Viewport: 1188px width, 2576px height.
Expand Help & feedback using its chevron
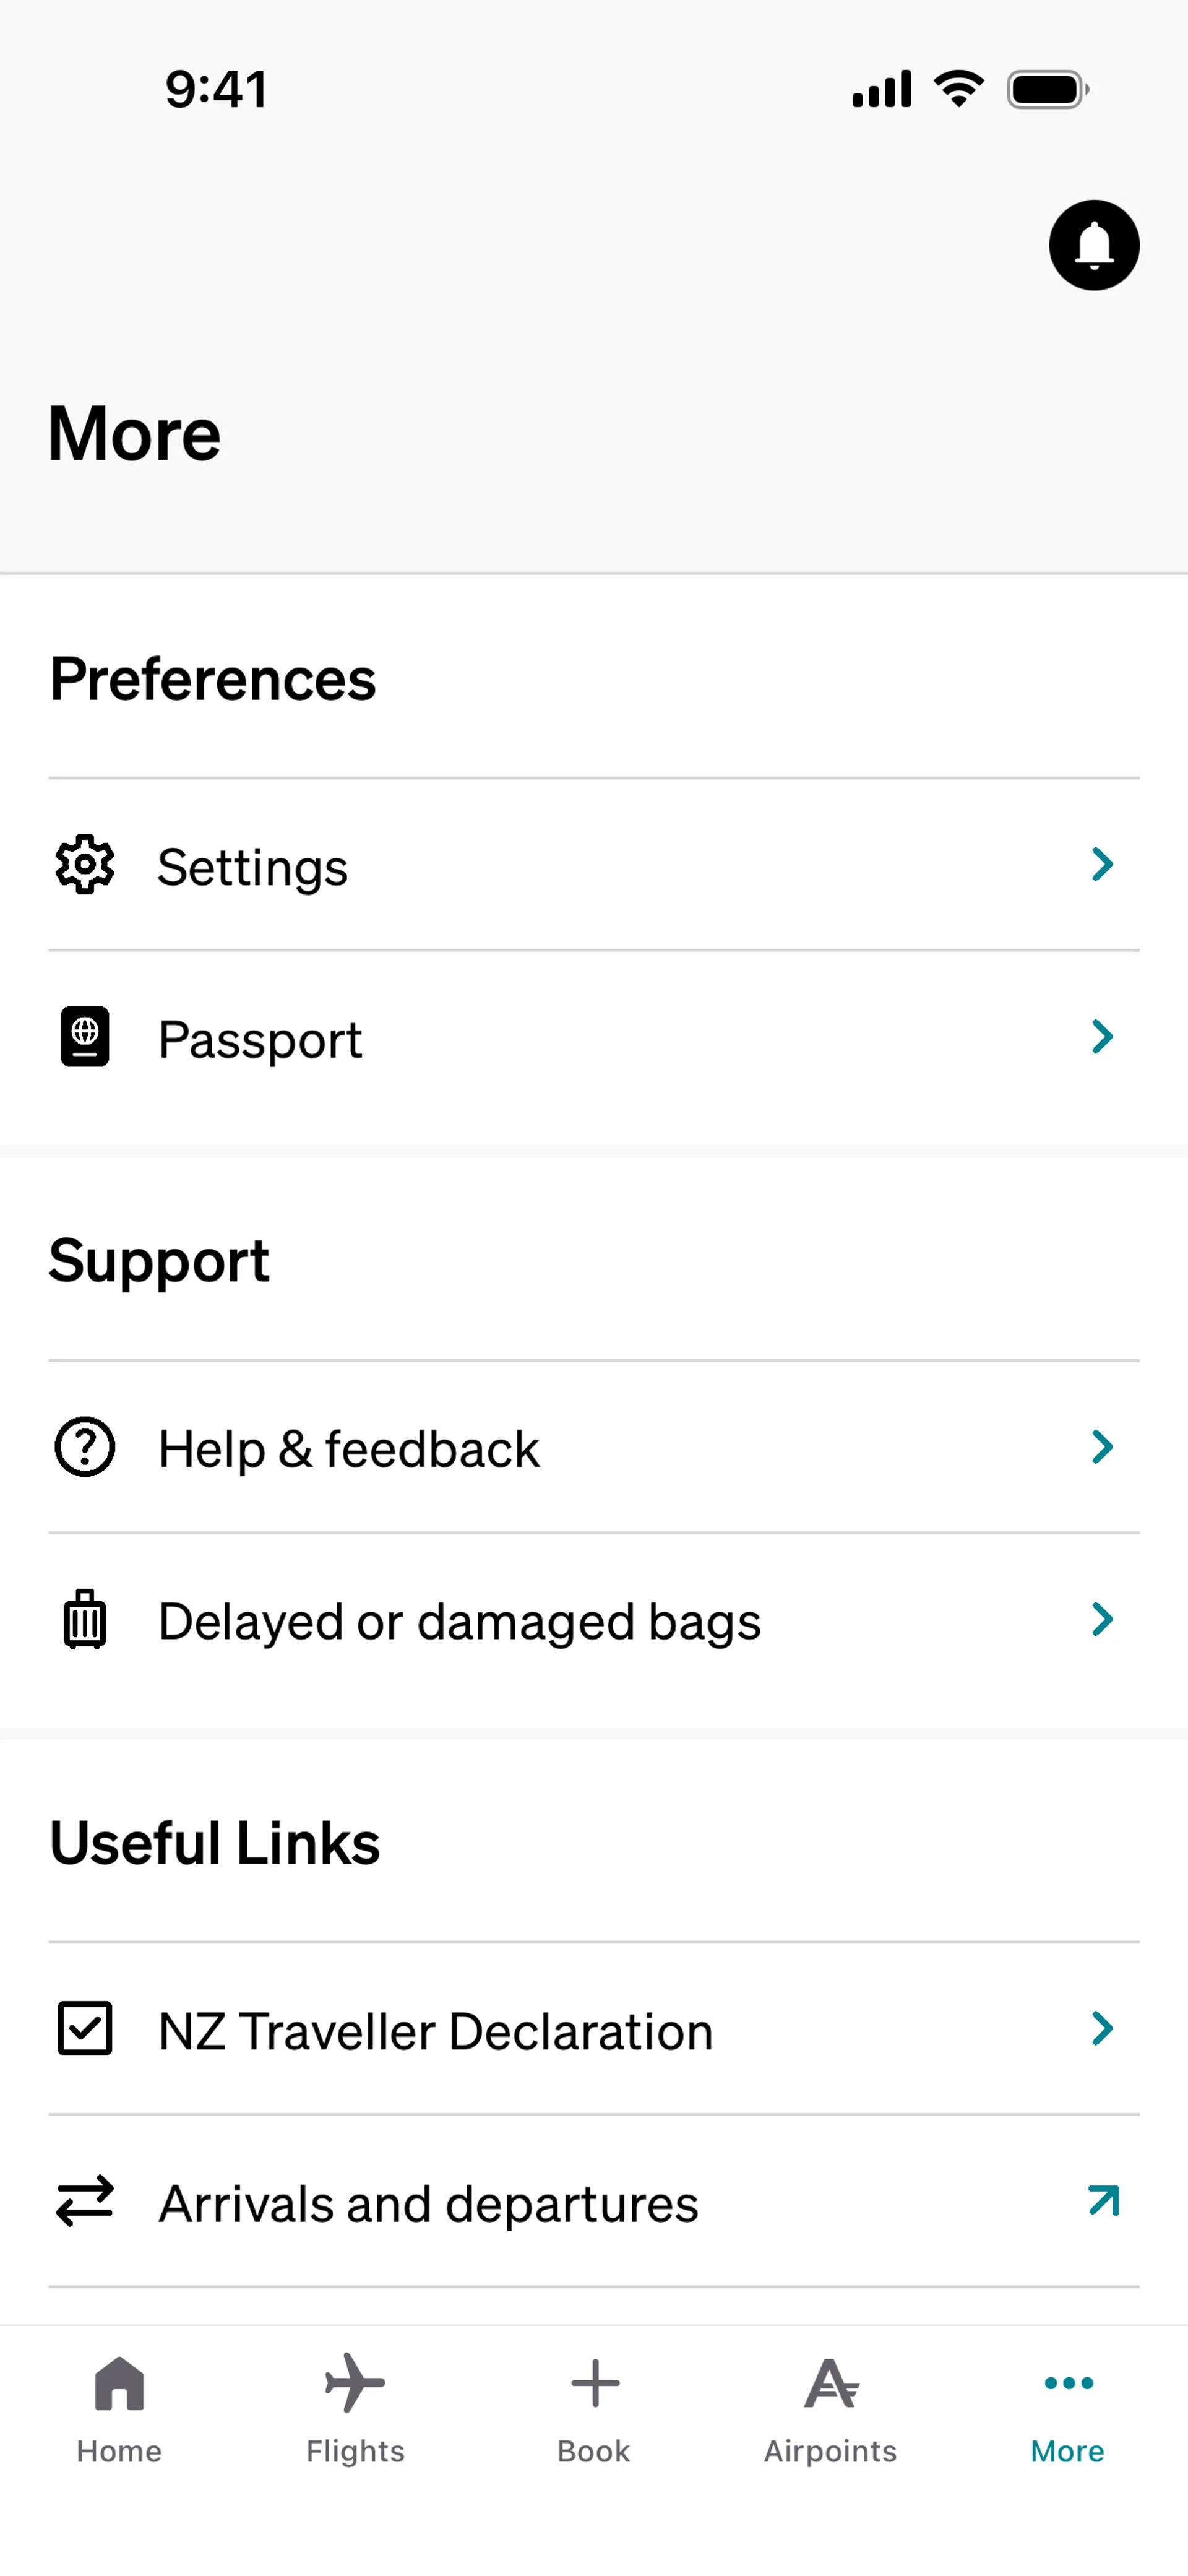(1102, 1447)
